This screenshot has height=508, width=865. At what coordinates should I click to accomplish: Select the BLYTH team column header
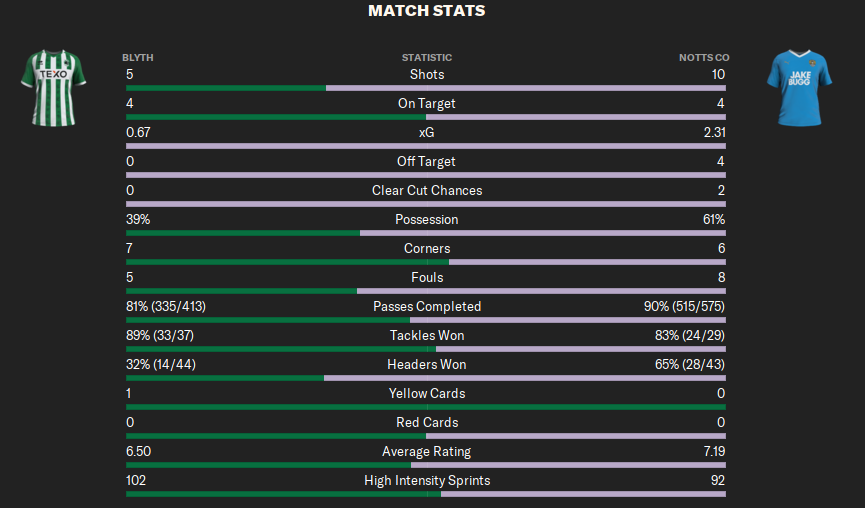[x=138, y=57]
